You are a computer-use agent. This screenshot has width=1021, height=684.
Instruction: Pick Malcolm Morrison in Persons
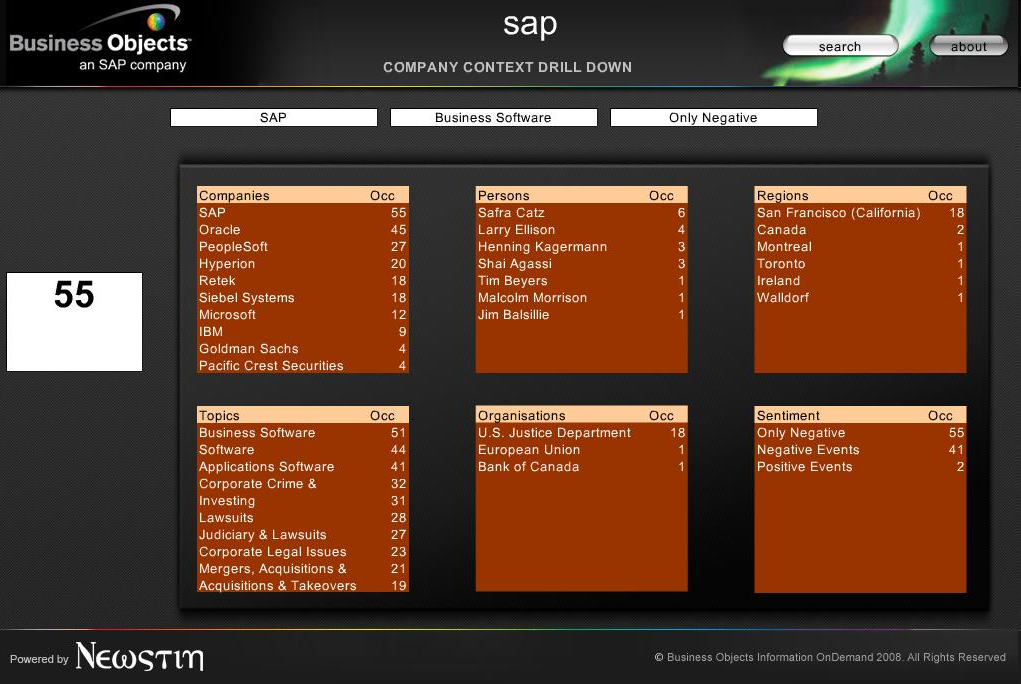581,297
